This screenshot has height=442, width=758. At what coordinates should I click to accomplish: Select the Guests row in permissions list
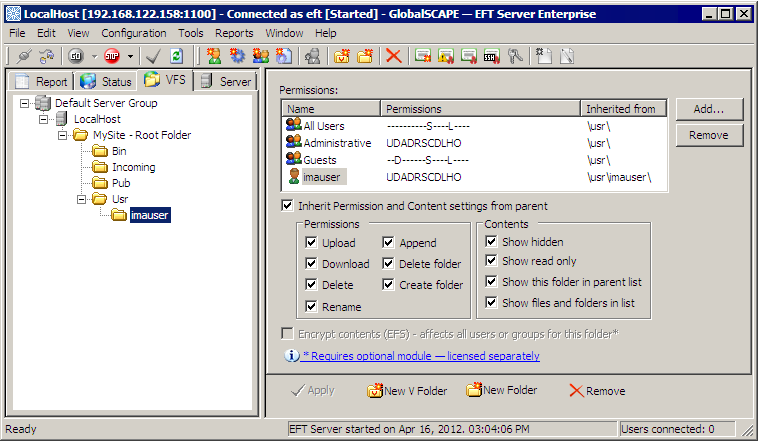click(474, 160)
